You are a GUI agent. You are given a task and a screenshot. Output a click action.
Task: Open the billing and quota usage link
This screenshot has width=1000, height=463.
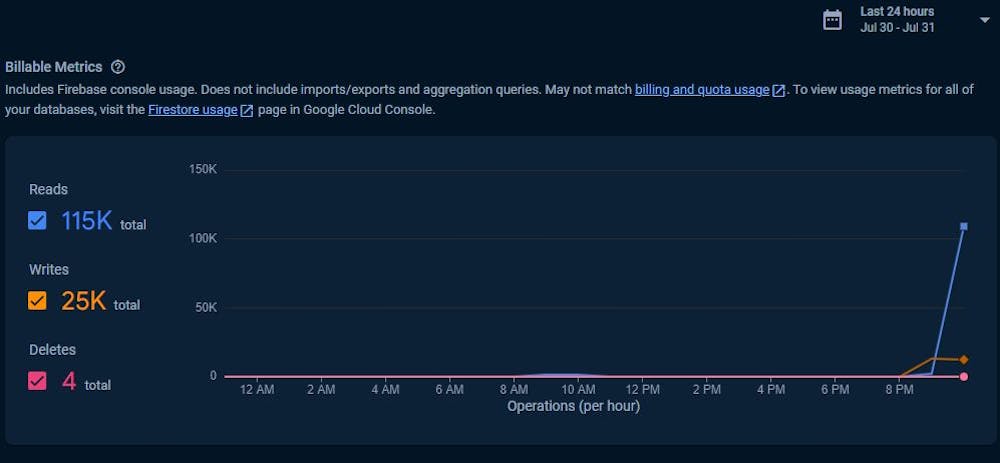tap(702, 90)
